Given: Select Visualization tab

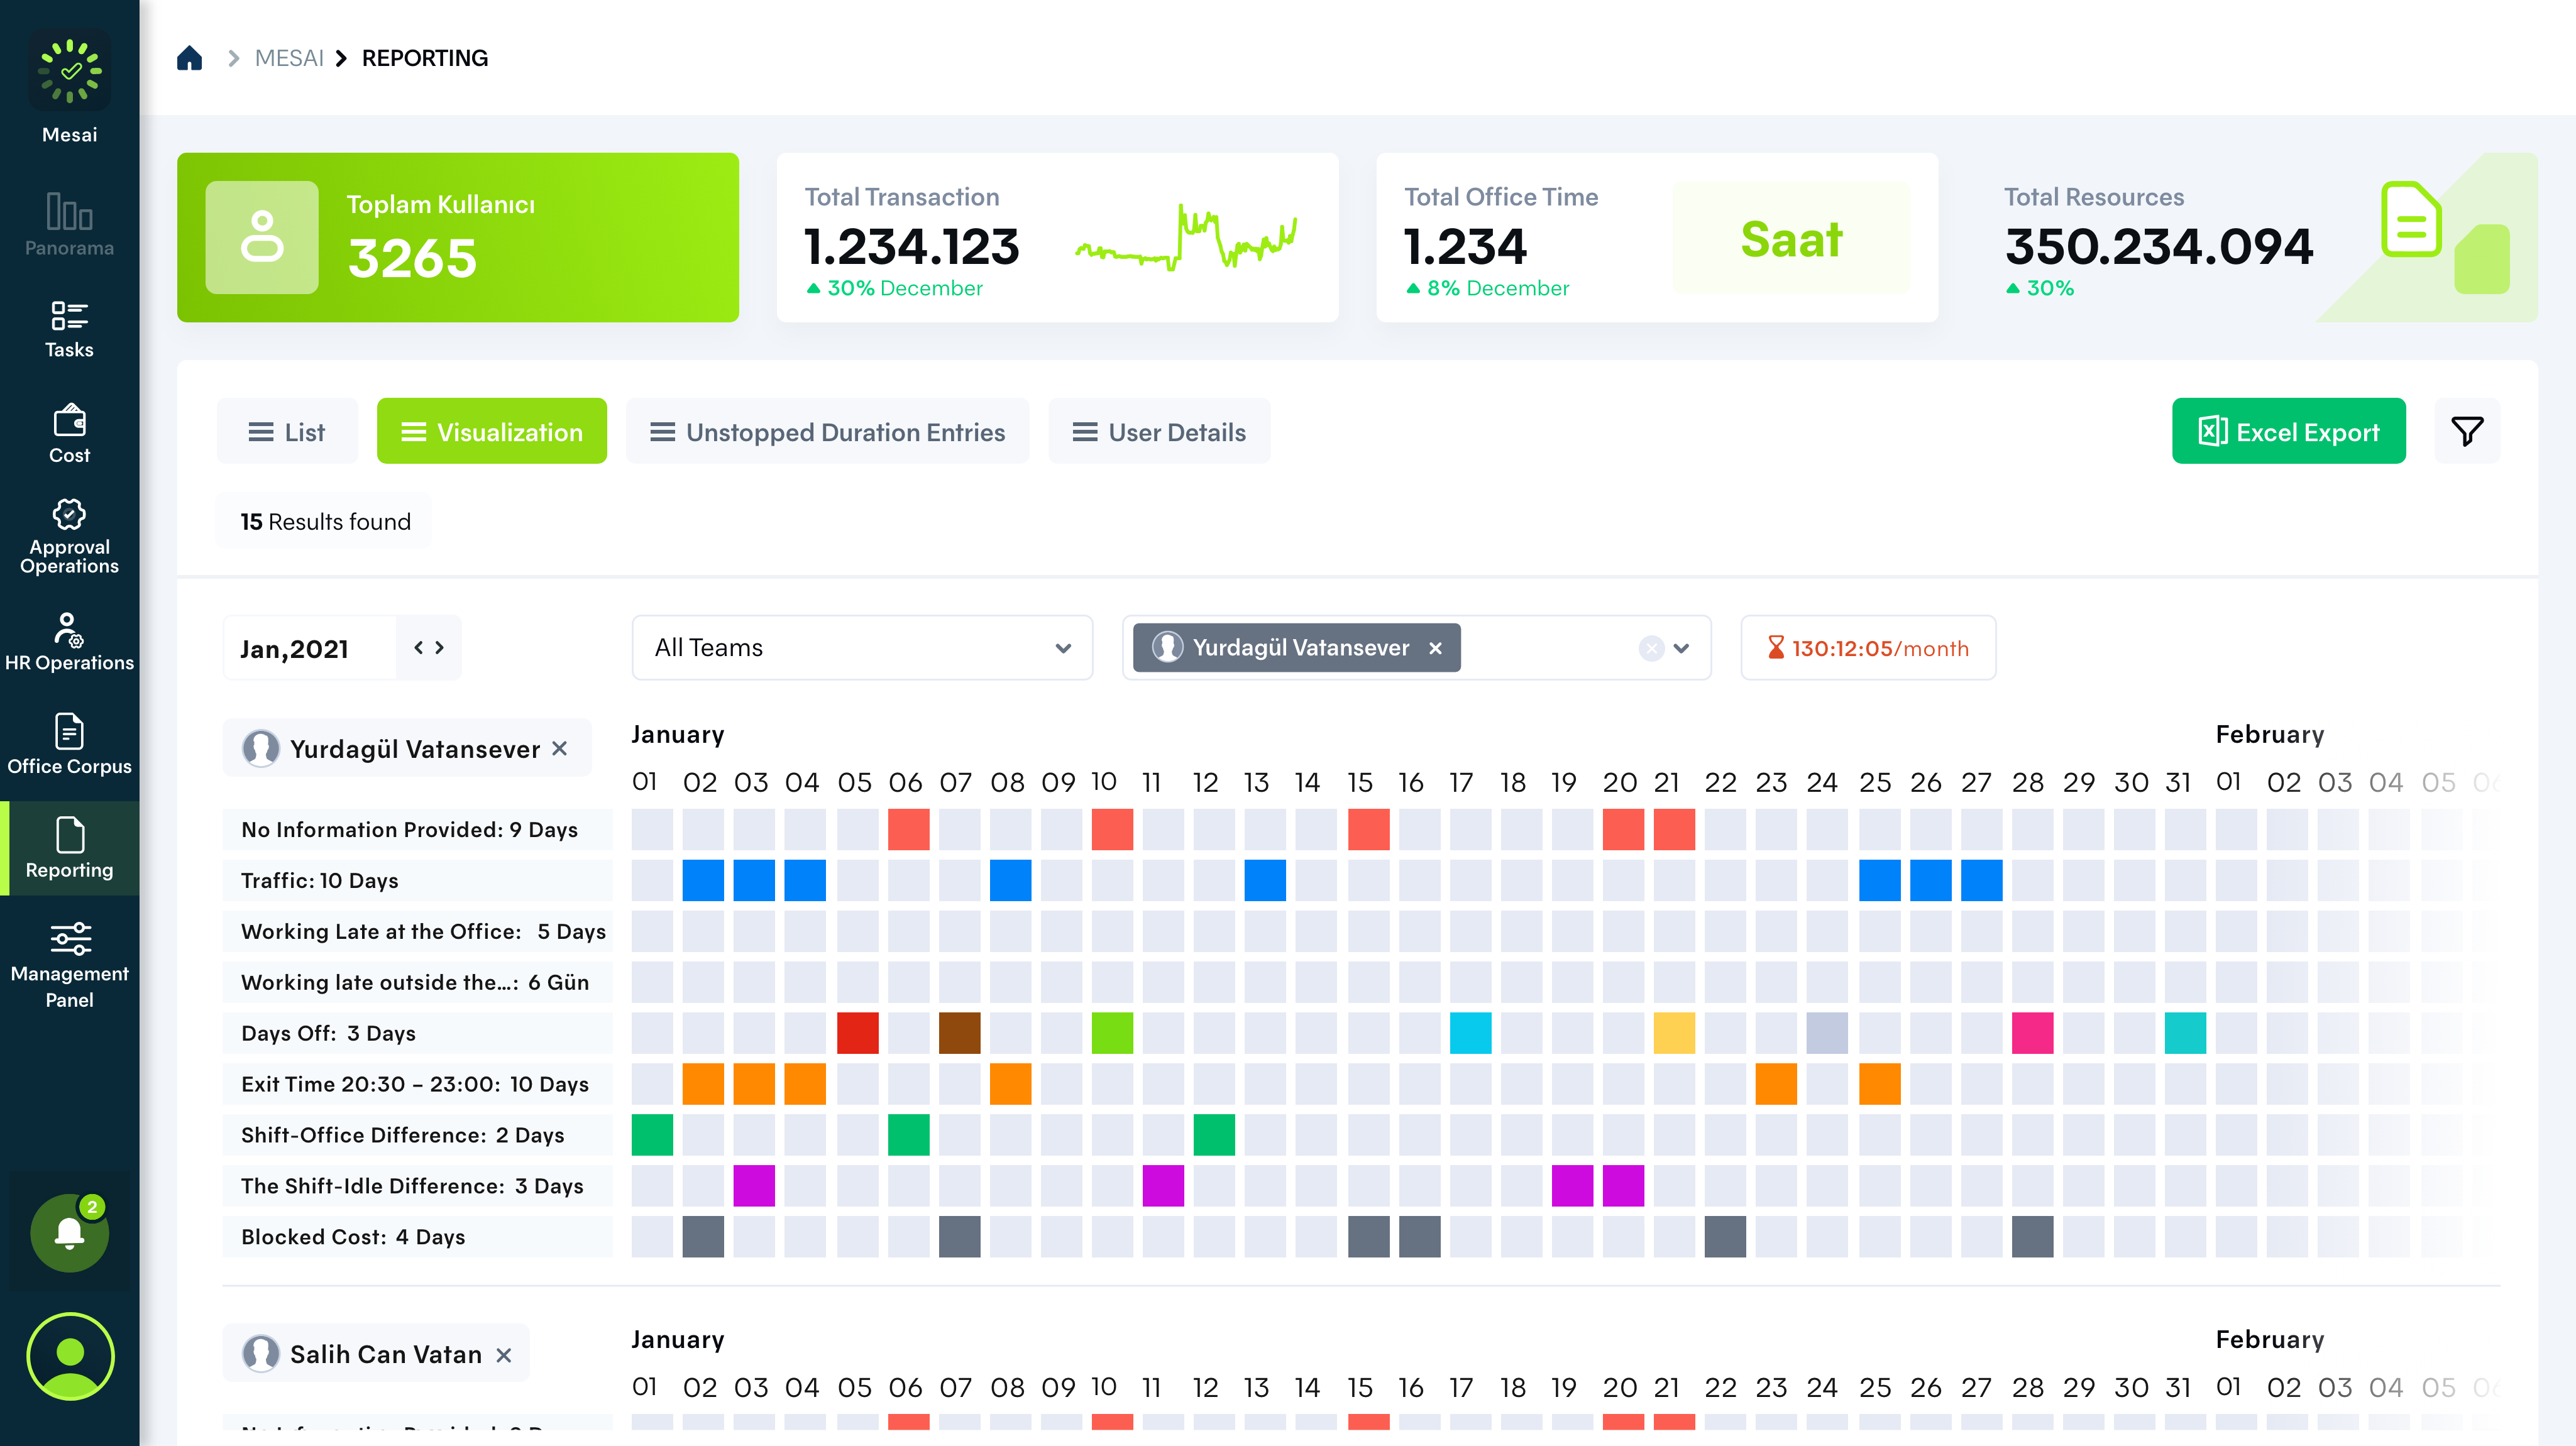Looking at the screenshot, I should (491, 431).
